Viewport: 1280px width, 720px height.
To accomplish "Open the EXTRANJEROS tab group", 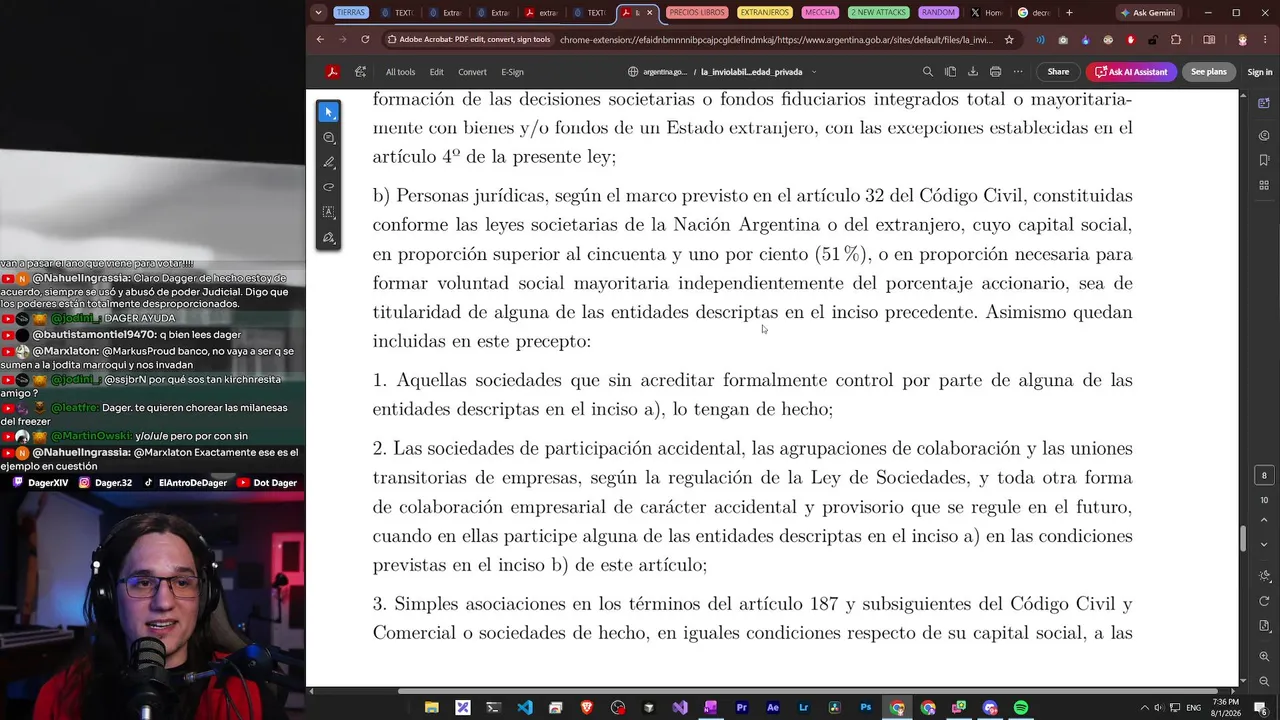I will pos(765,13).
